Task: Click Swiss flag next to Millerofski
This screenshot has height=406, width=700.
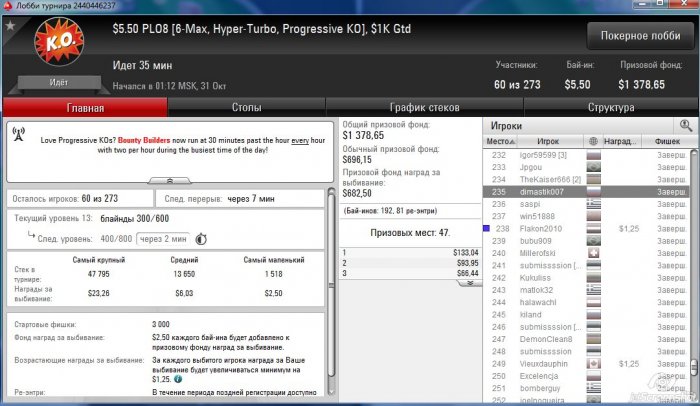Action: (593, 253)
